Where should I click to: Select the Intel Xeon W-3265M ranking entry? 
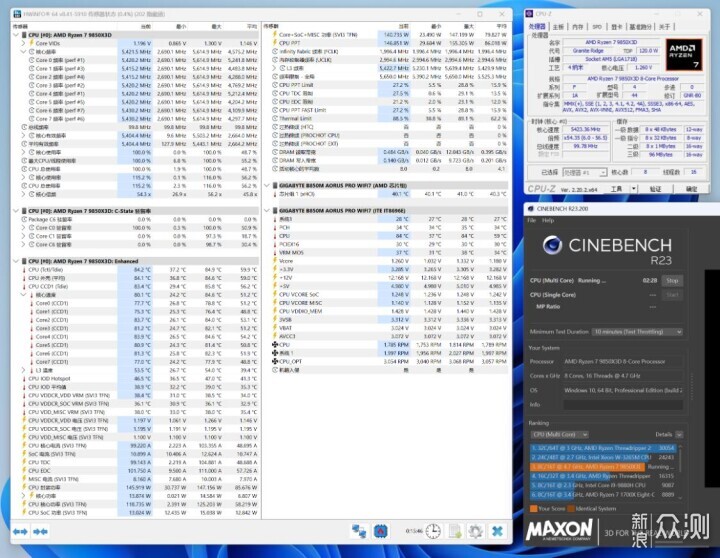tap(604, 457)
